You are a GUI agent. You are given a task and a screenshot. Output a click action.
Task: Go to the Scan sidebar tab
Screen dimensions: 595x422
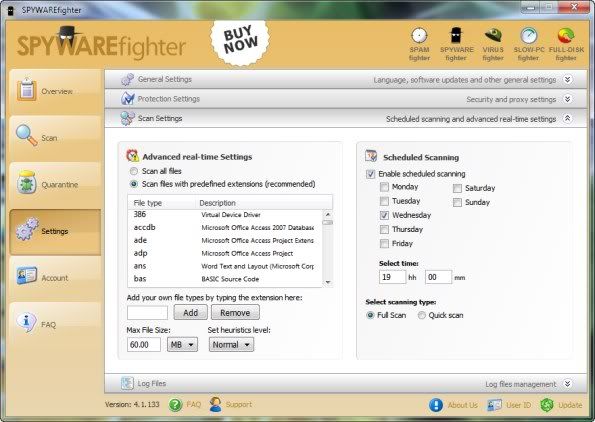pyautogui.click(x=55, y=138)
